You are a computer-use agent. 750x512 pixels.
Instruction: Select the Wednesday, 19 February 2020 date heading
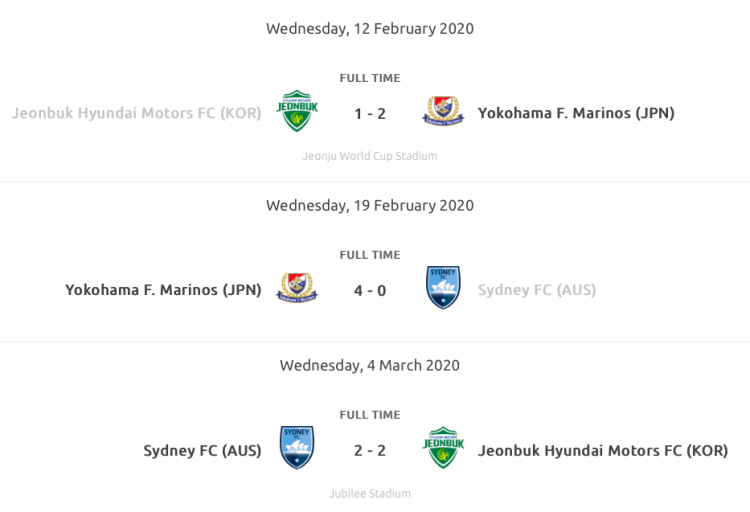[x=370, y=205]
